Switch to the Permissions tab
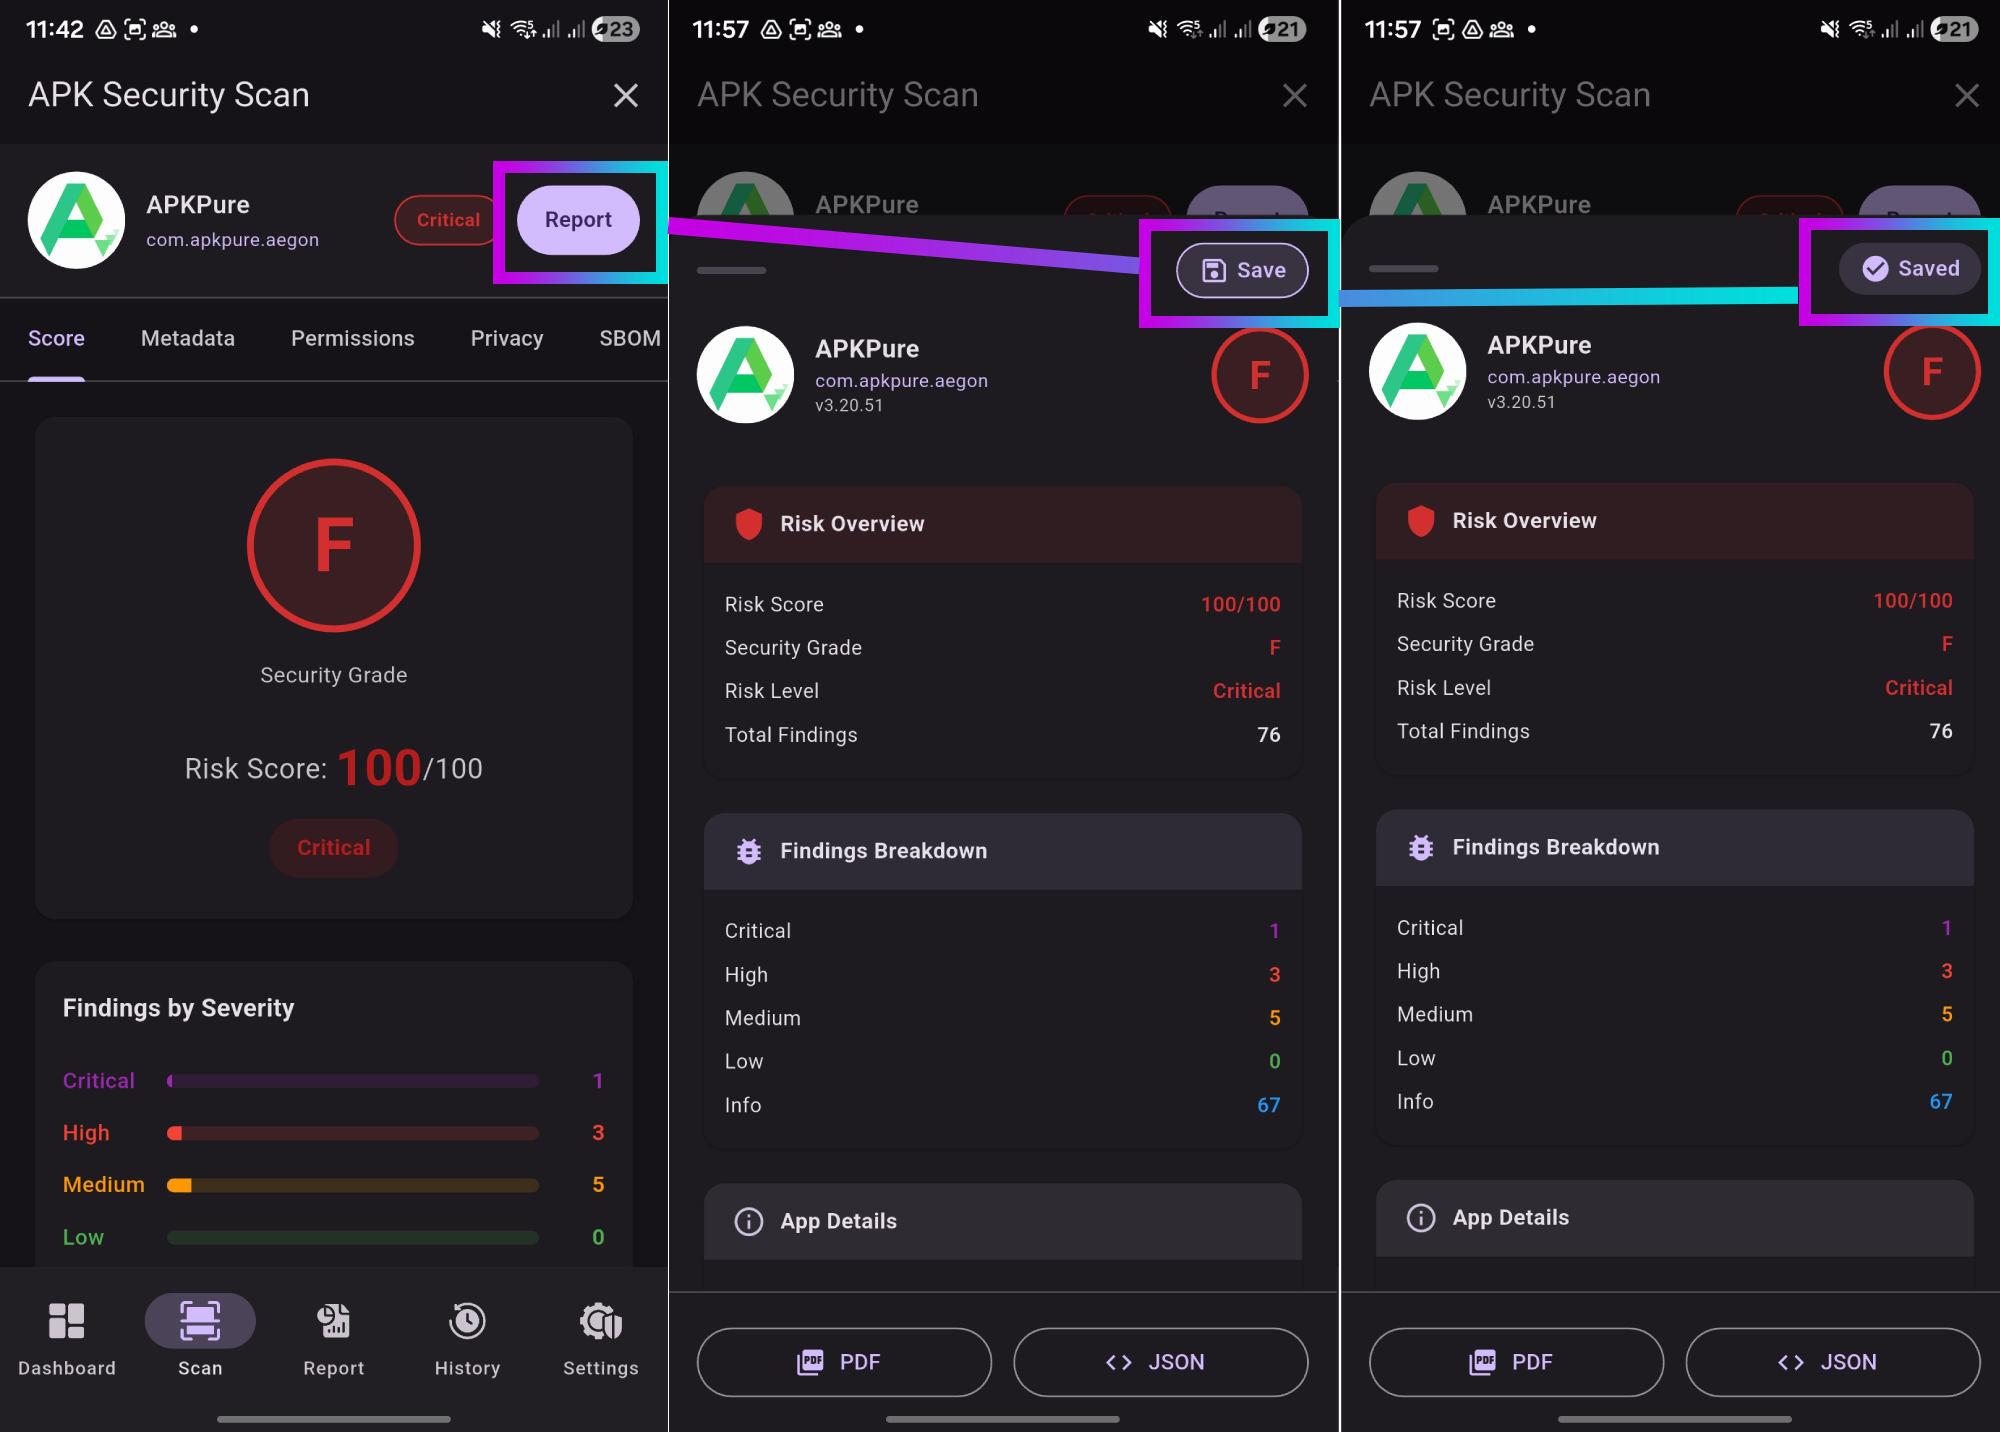 click(x=352, y=339)
